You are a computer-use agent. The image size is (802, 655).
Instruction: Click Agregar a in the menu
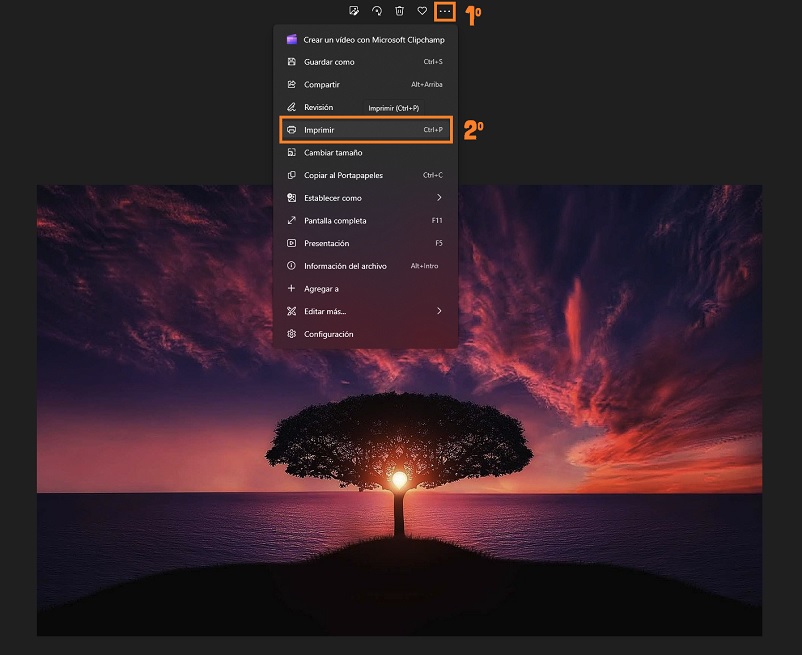322,288
